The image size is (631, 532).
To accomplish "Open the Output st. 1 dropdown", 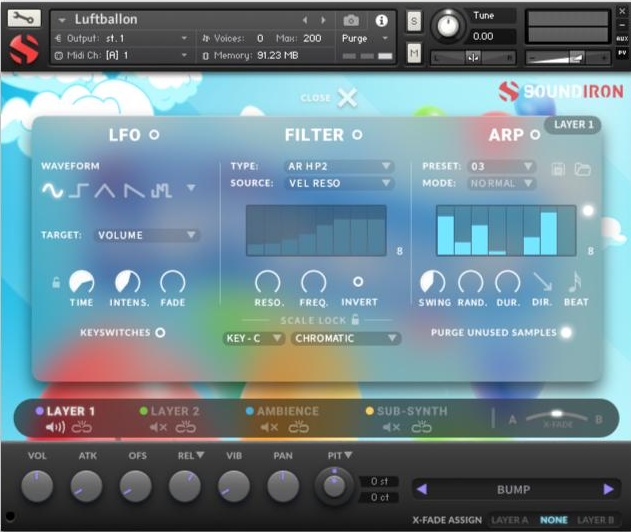I will pyautogui.click(x=126, y=38).
